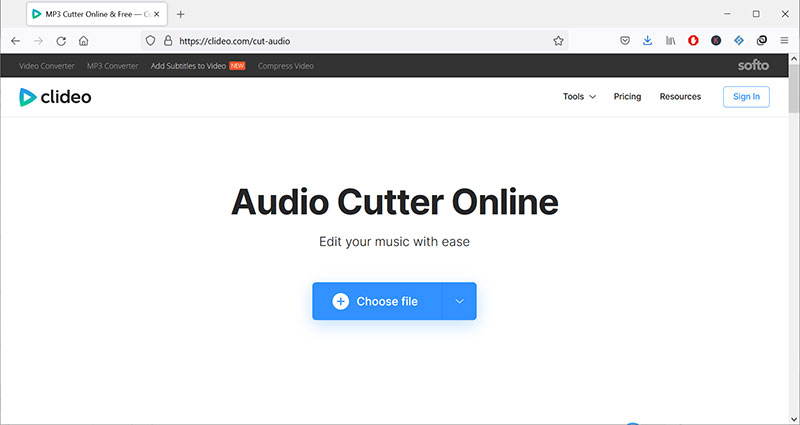Viewport: 800px width, 425px height.
Task: Minimize the Firefox window
Action: coord(727,14)
